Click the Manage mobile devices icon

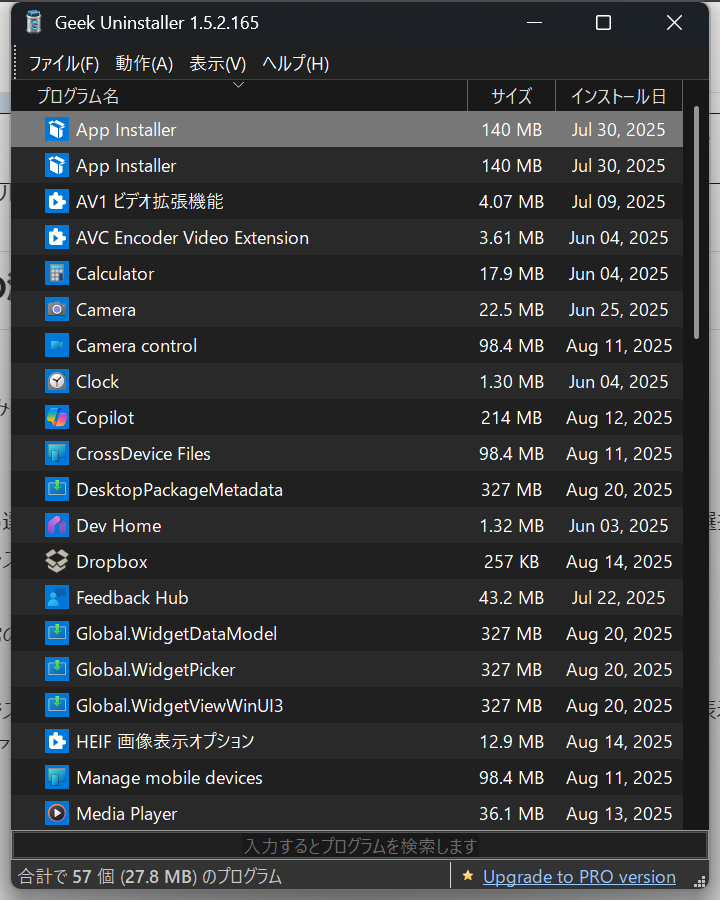pos(57,778)
